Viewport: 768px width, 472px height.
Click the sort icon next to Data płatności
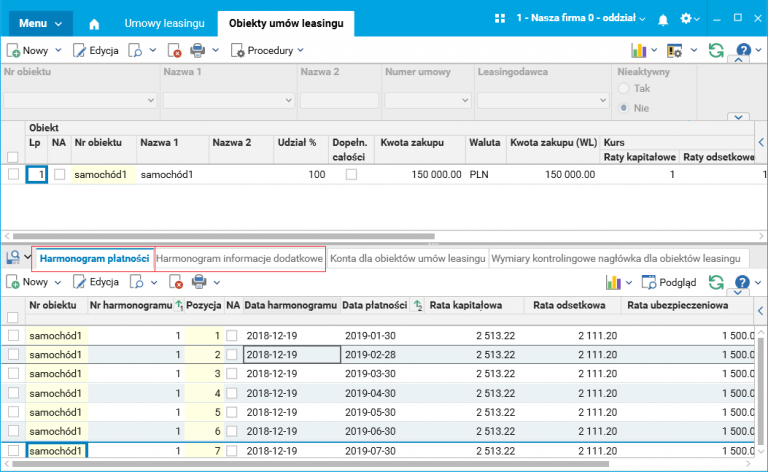pyautogui.click(x=417, y=306)
